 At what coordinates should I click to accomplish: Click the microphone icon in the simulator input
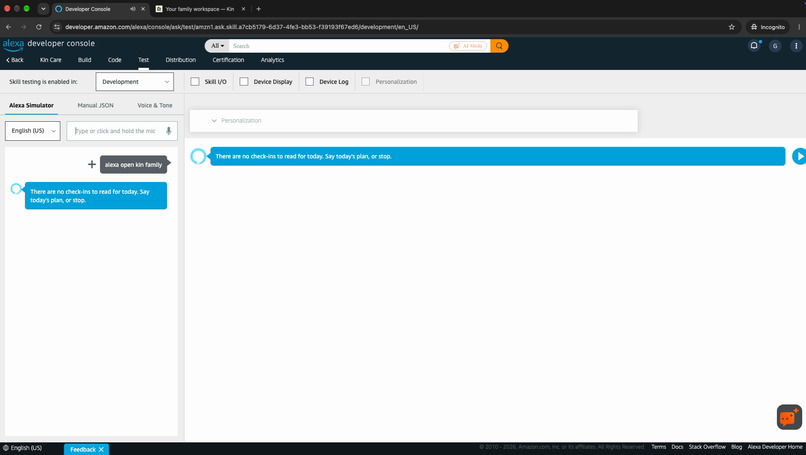[x=169, y=131]
